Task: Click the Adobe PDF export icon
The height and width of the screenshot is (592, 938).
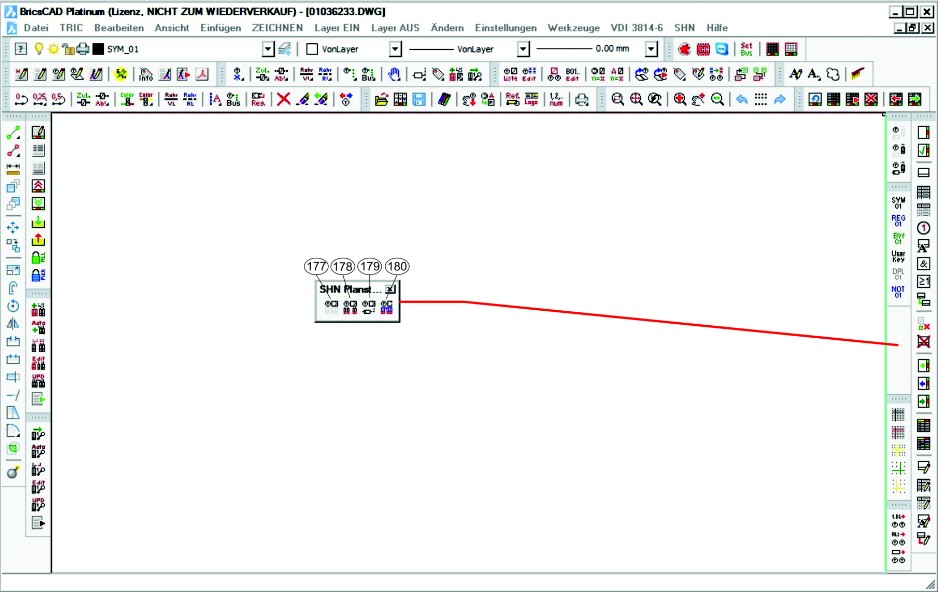Action: pyautogui.click(x=203, y=74)
